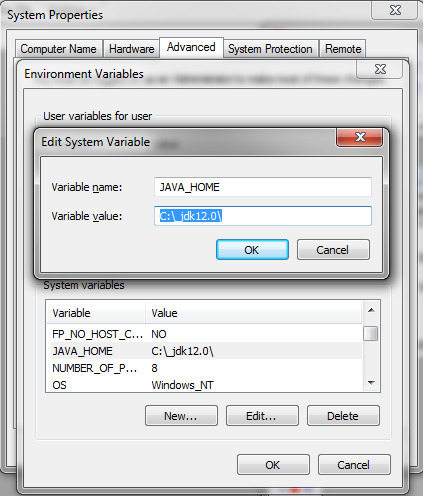Click the system variables scroll down arrow
This screenshot has width=423, height=496.
(371, 383)
